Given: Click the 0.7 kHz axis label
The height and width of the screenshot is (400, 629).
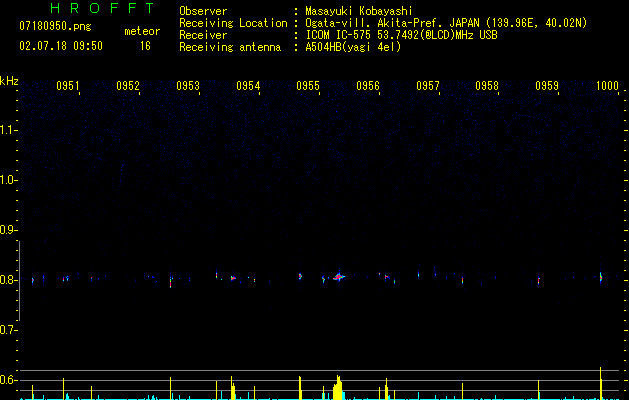Looking at the screenshot, I should click(x=9, y=330).
